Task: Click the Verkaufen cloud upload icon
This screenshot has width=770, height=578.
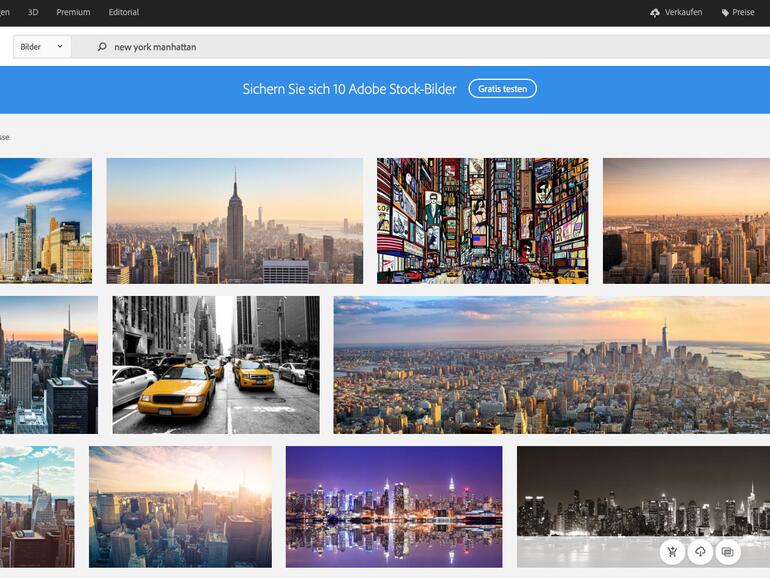Action: [655, 13]
